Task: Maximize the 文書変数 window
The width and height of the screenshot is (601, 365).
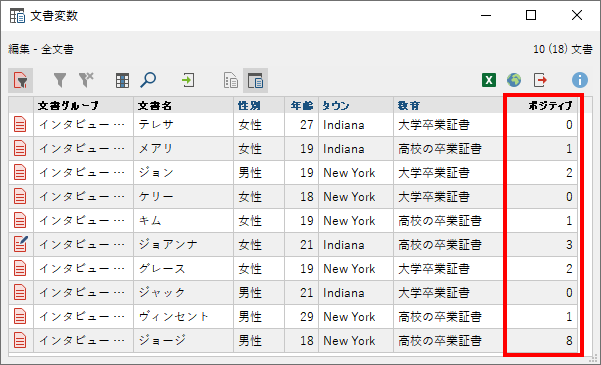Action: pos(531,15)
